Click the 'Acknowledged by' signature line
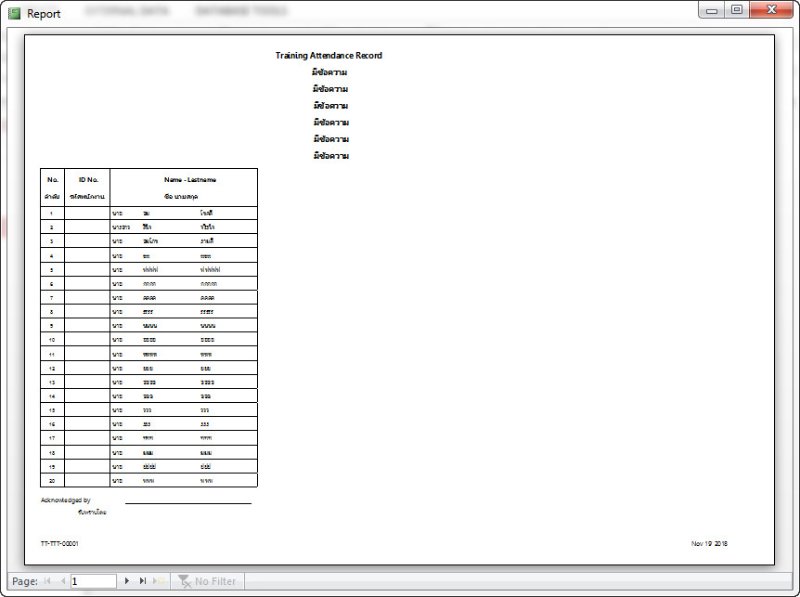 click(188, 503)
